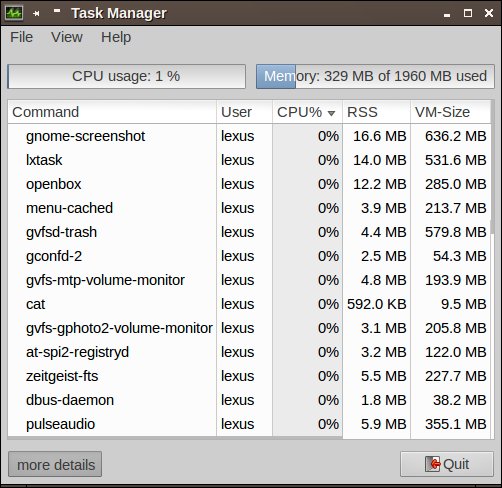Sort by the RSS column header
The height and width of the screenshot is (488, 502).
(376, 112)
